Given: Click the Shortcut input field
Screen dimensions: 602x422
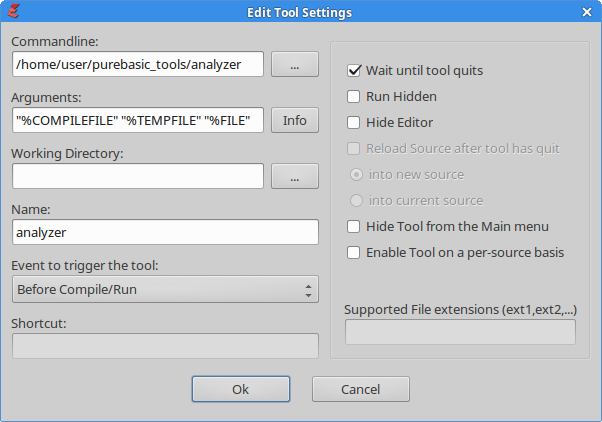Looking at the screenshot, I should (x=165, y=346).
